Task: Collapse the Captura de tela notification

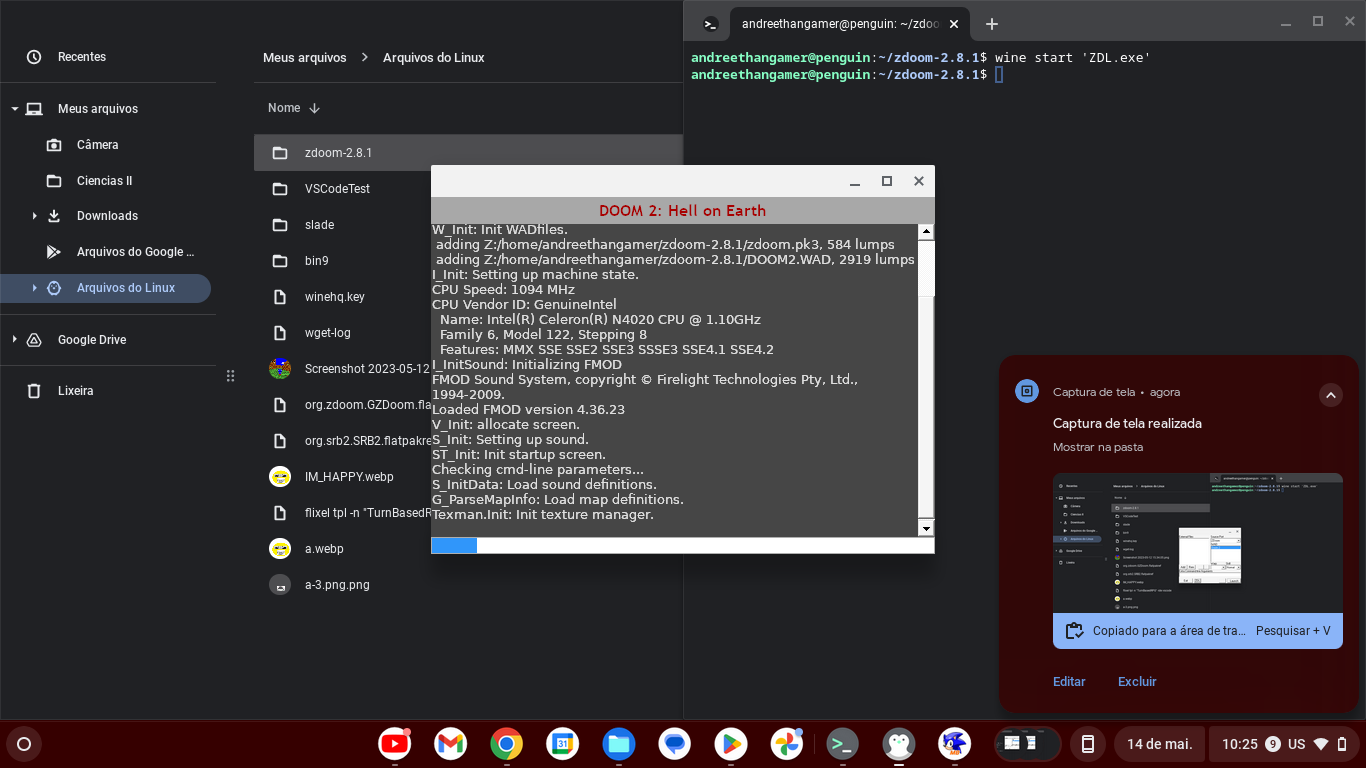Action: click(1330, 395)
